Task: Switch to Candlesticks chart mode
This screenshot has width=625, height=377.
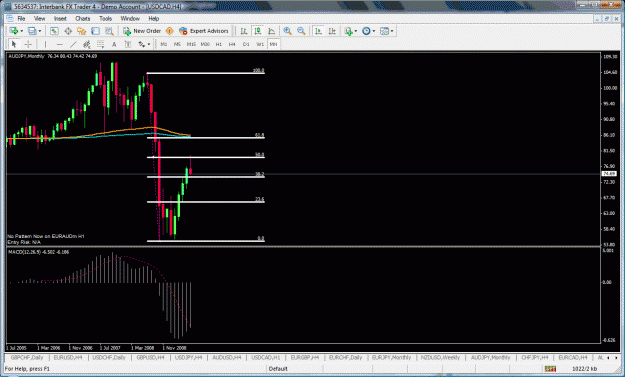Action: point(257,31)
